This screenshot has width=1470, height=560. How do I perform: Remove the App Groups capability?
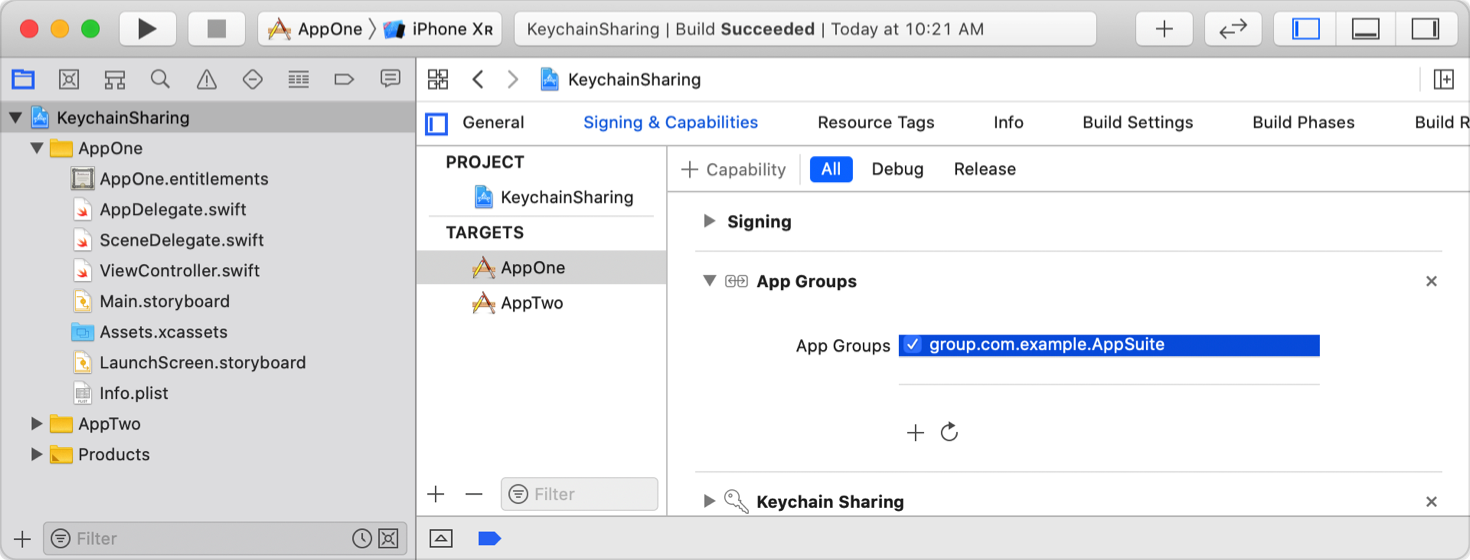[x=1431, y=281]
